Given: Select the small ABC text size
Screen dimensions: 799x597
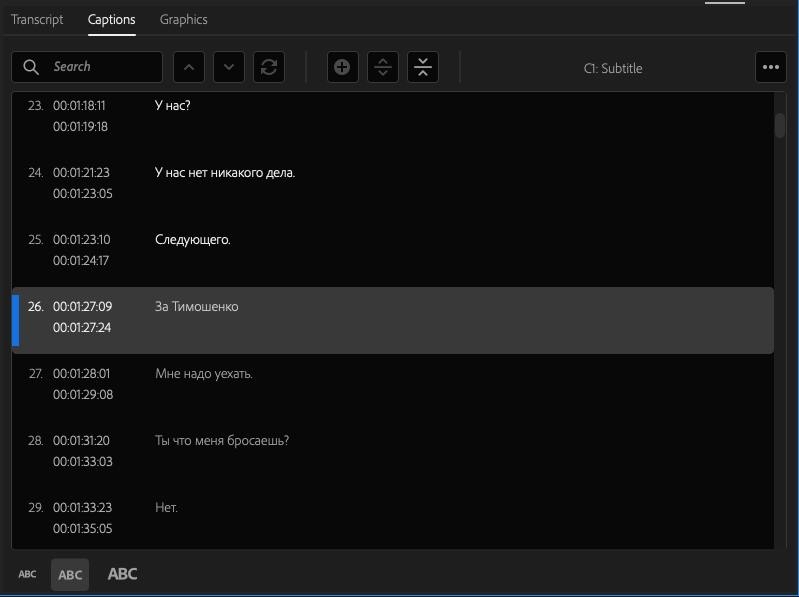Looking at the screenshot, I should 28,574.
